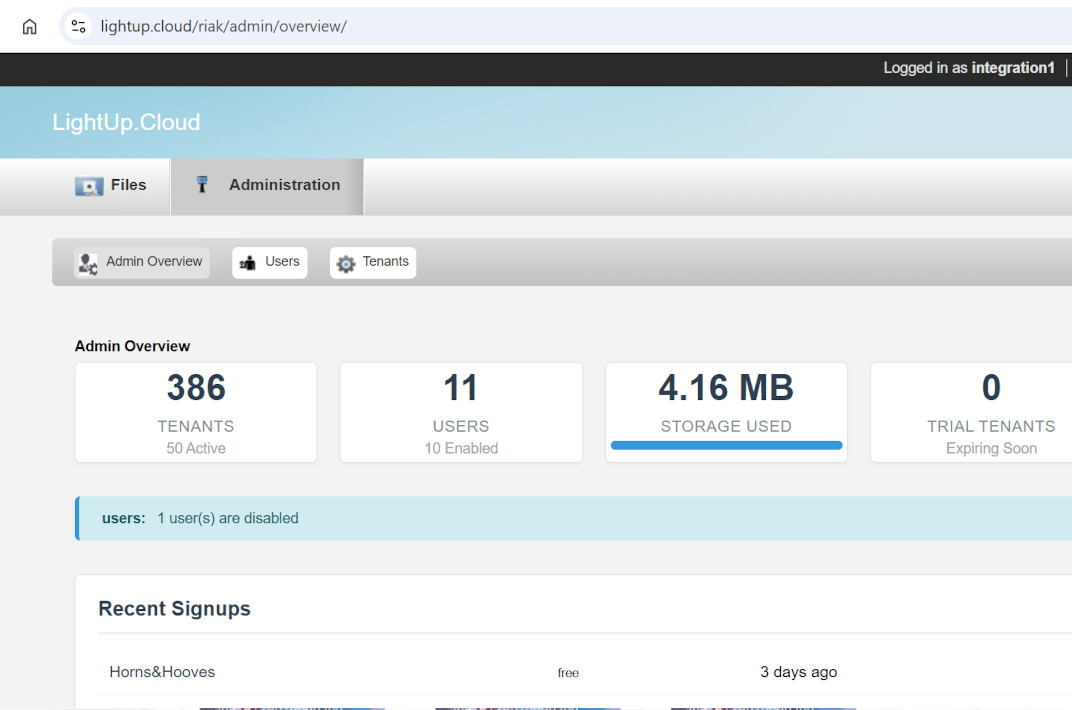Click the 50 Active label

pyautogui.click(x=196, y=448)
